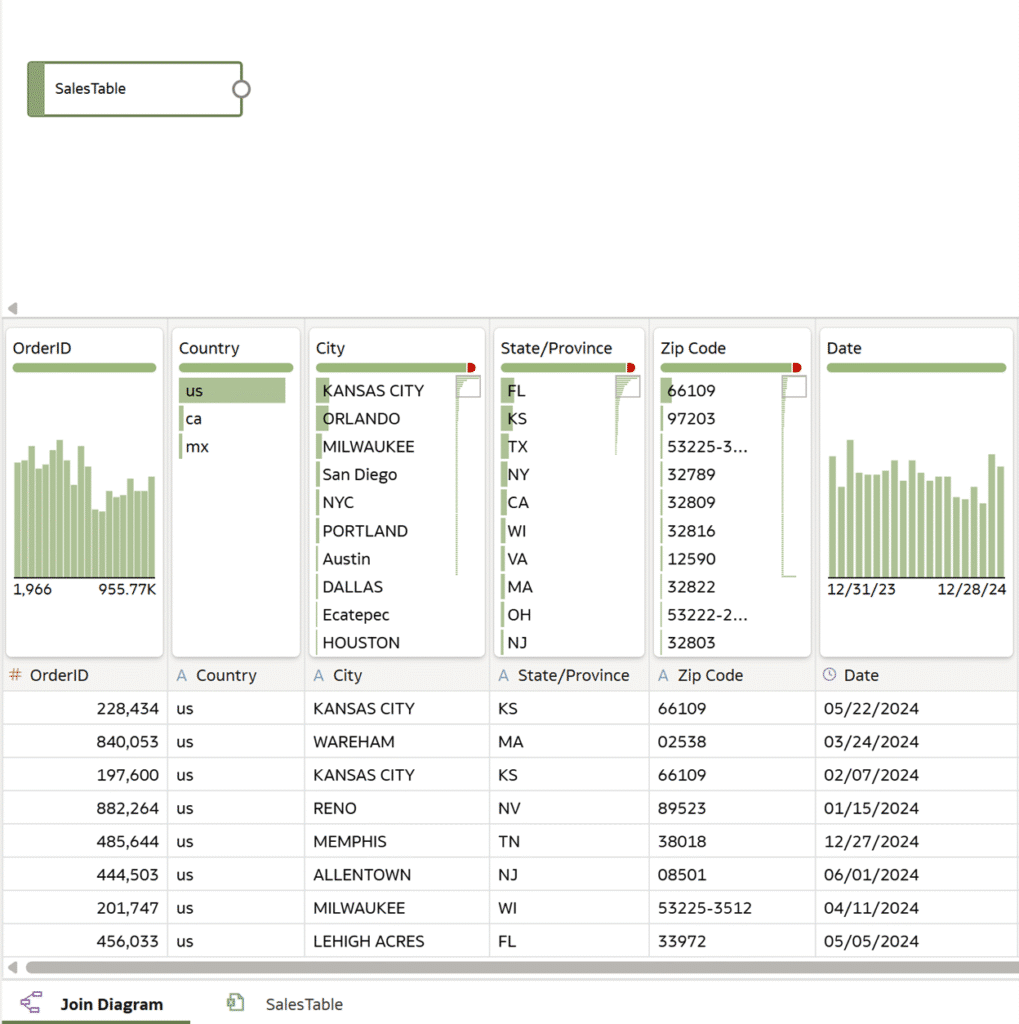
Task: Click the OrderID quality tile title
Action: (42, 348)
